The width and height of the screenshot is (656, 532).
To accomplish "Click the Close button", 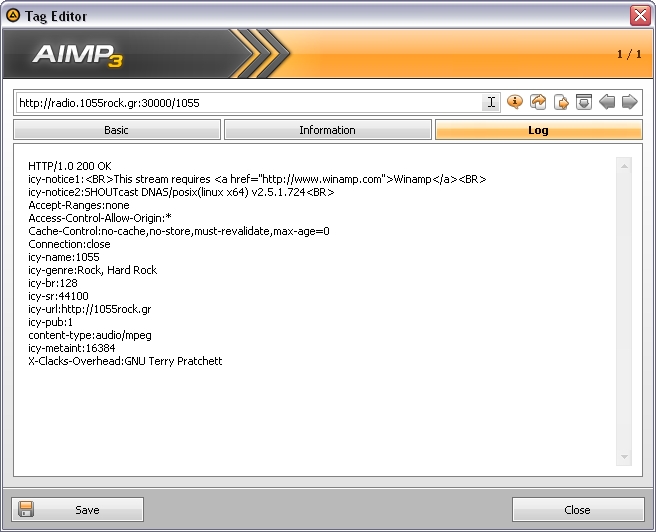I will pos(578,509).
